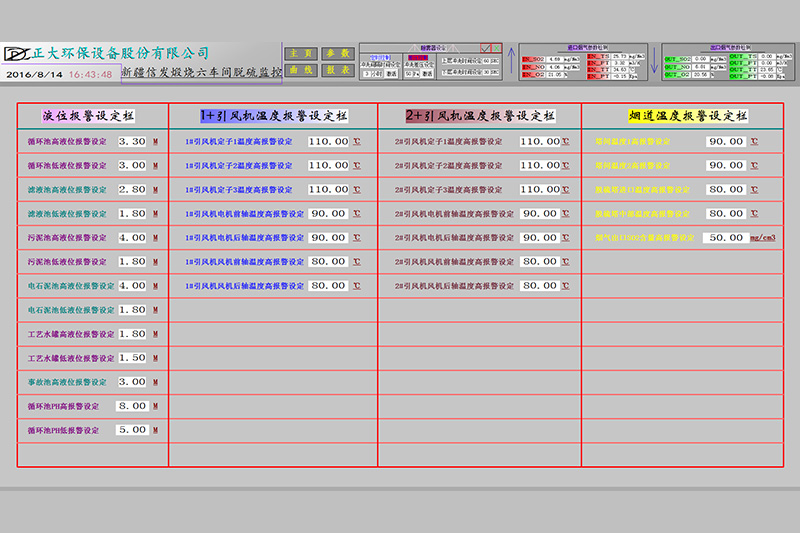Edit 烟气出口SO2含量高报警 value 50.00
Image resolution: width=800 pixels, height=533 pixels.
point(726,237)
